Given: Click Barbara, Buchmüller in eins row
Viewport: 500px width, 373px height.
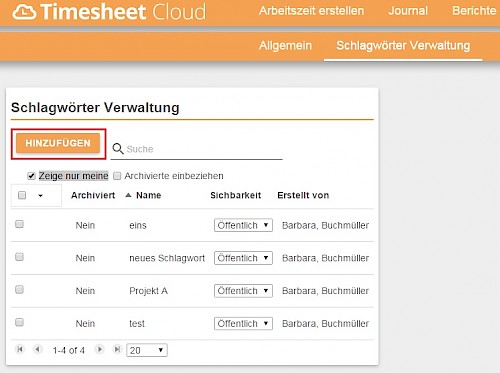Looking at the screenshot, I should [x=325, y=225].
